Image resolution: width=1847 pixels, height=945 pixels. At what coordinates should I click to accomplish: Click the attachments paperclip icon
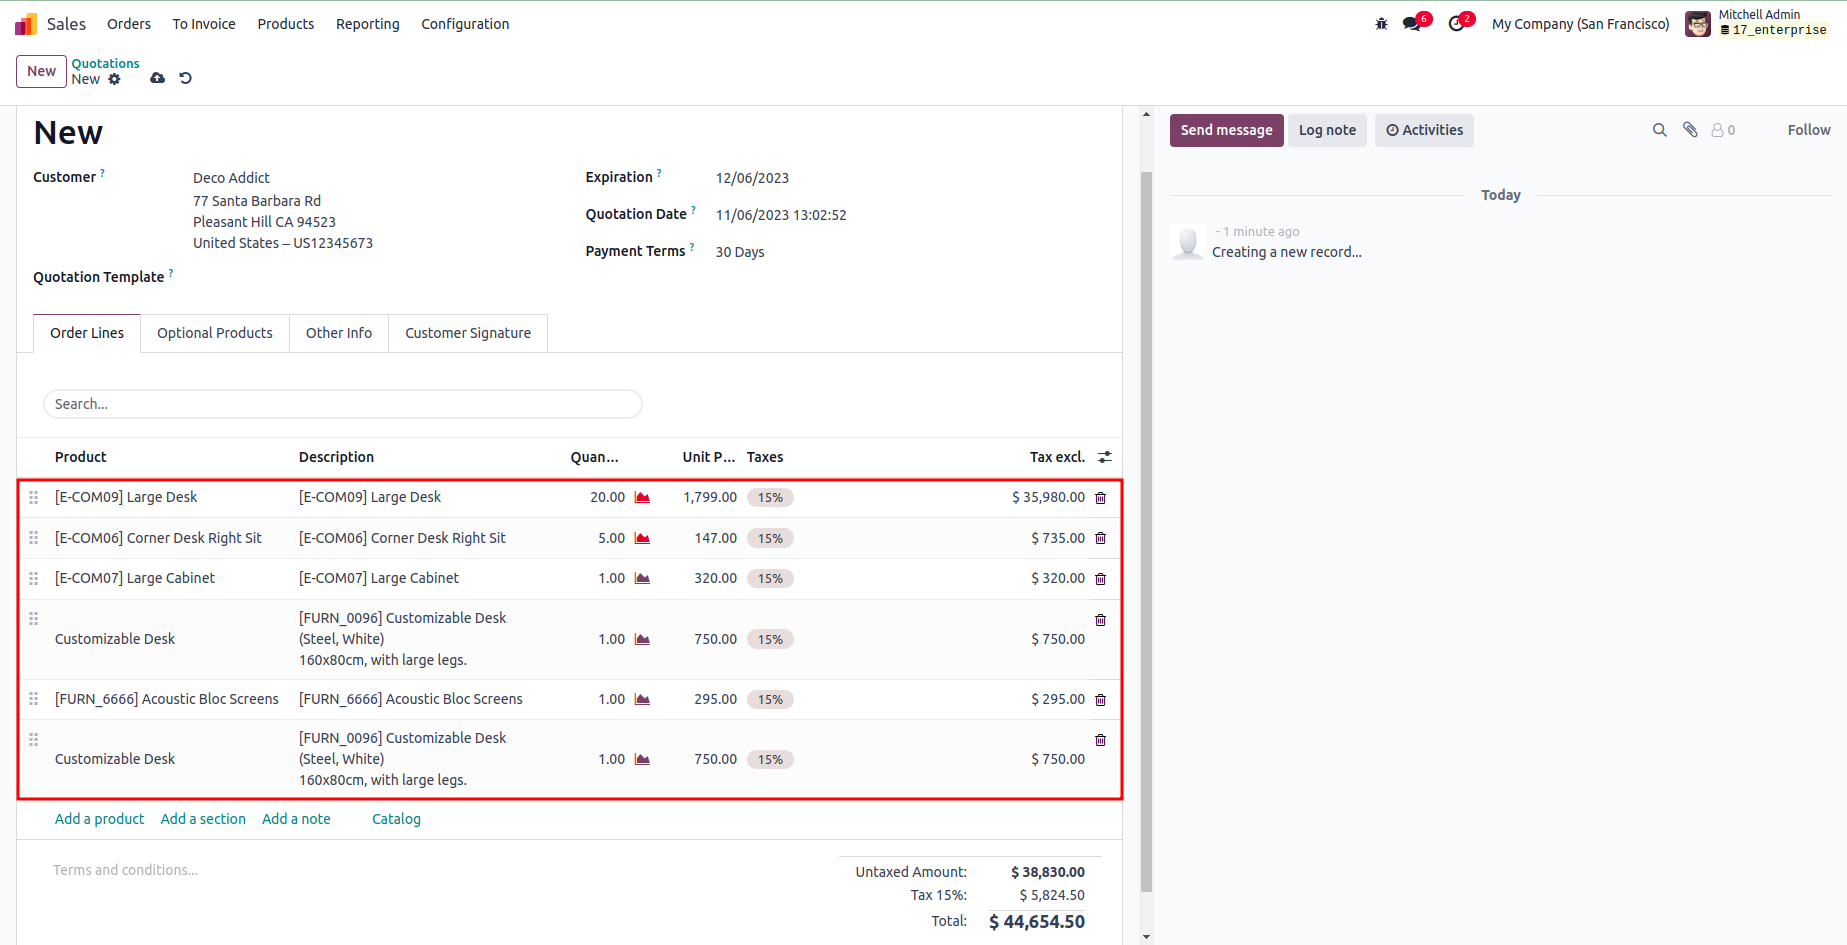coord(1690,130)
